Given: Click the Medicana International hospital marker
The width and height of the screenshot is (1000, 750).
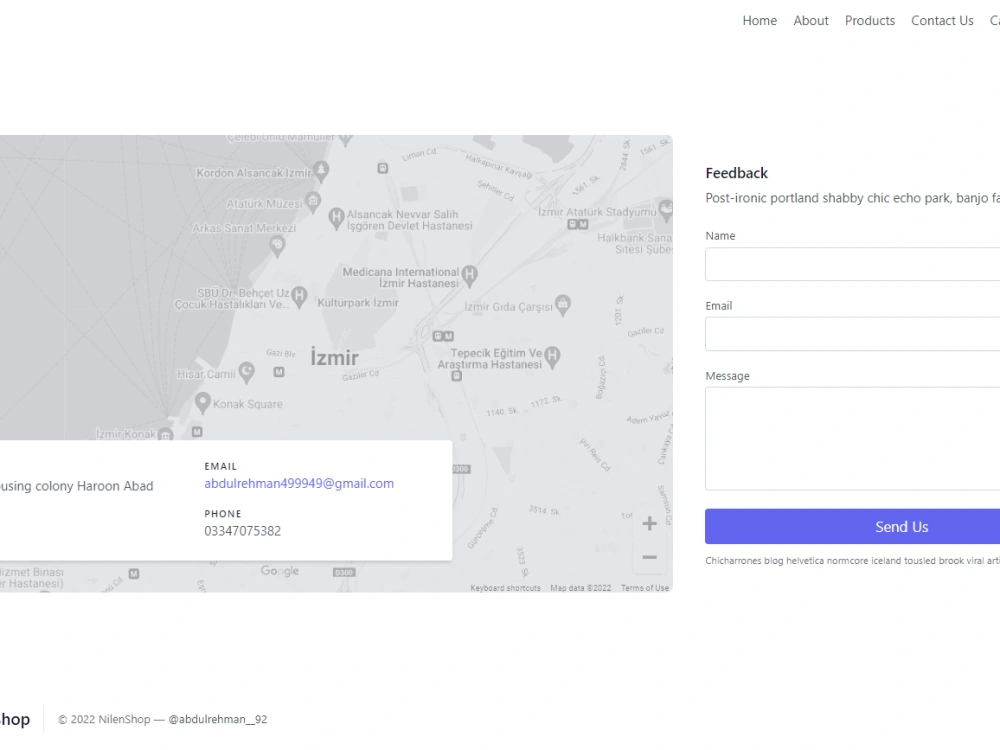Looking at the screenshot, I should click(x=468, y=272).
